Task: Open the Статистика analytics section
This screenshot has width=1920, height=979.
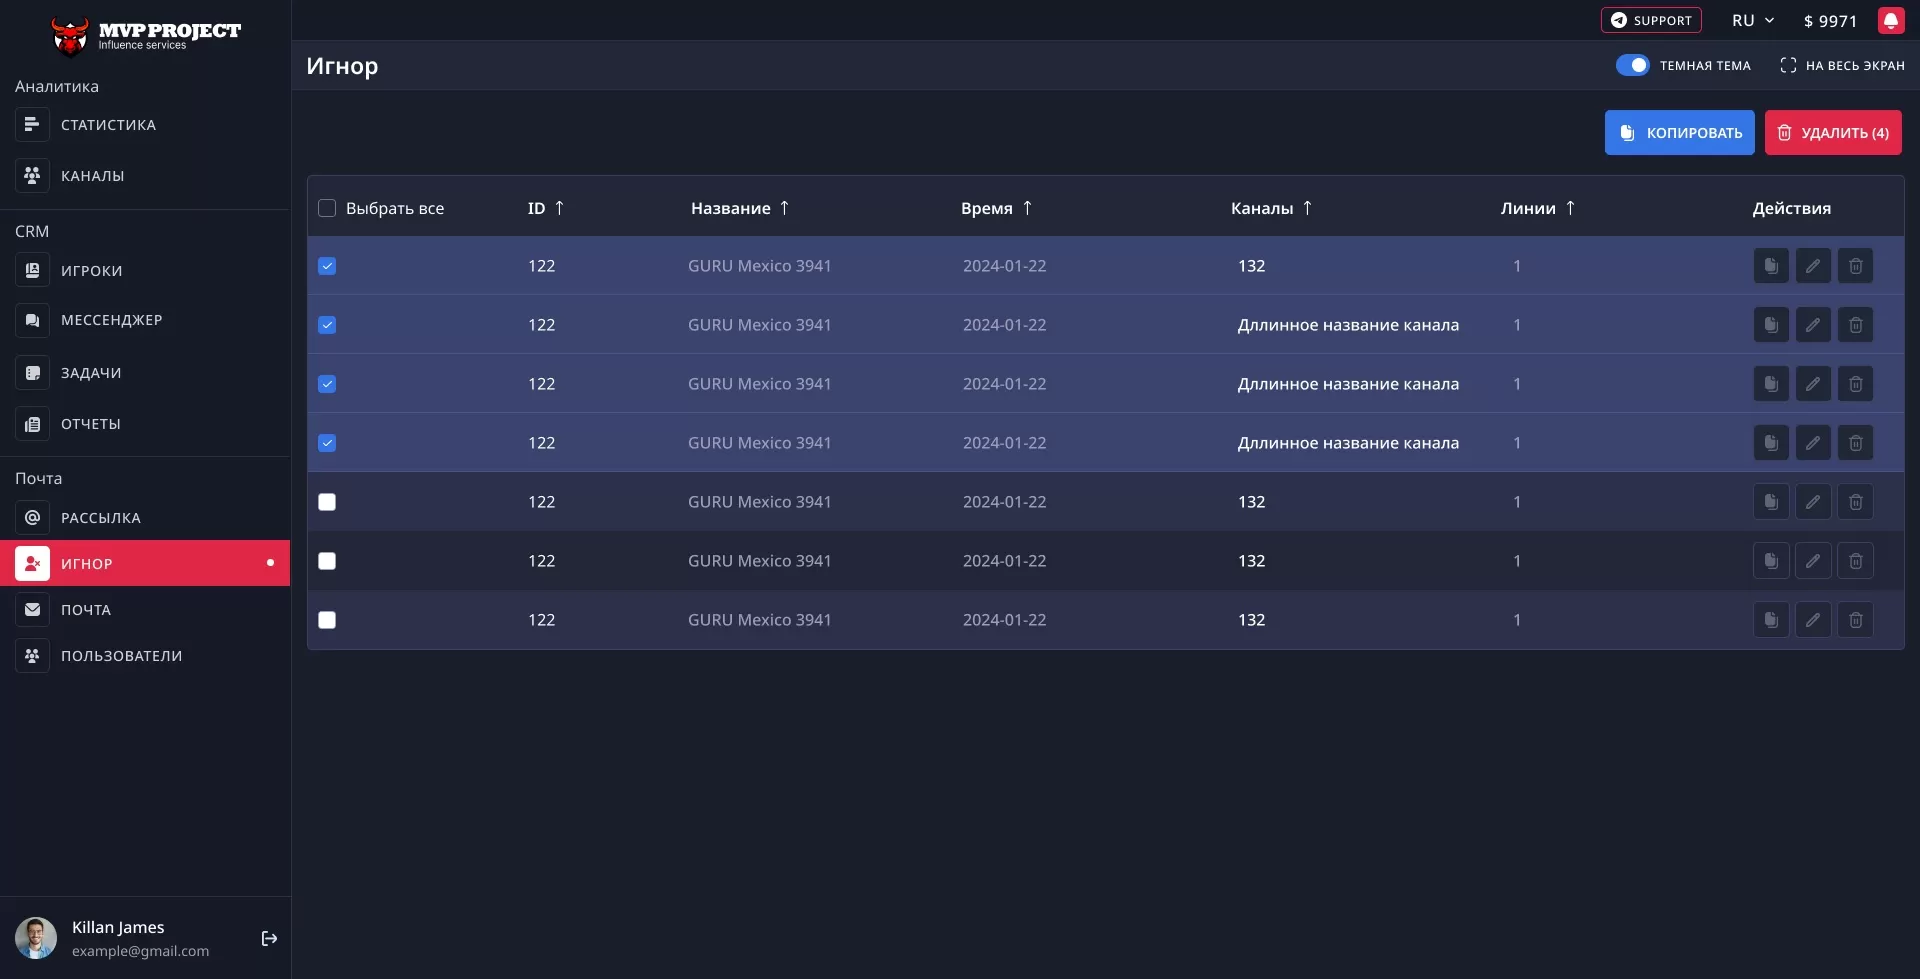Action: coord(107,124)
